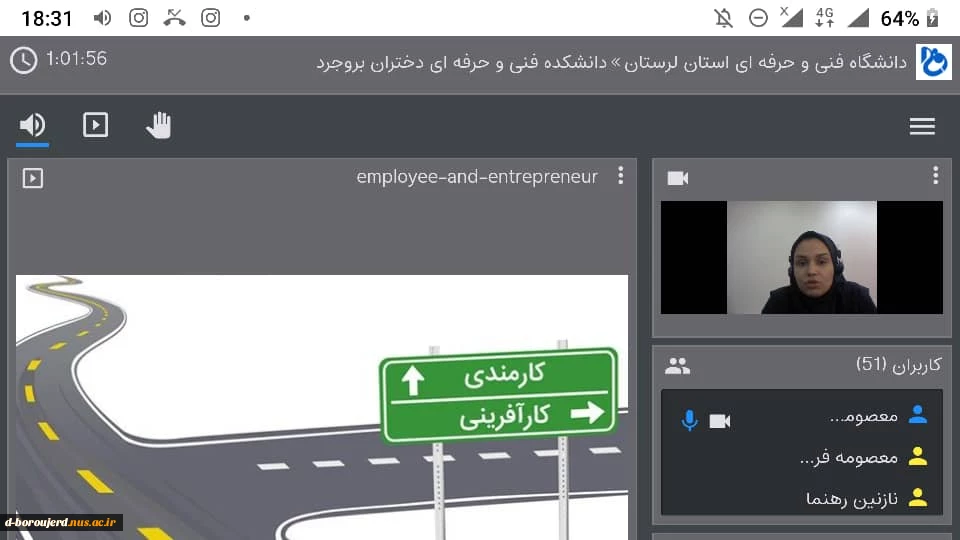Click the share panel play icon
960x540 pixels.
[33, 178]
